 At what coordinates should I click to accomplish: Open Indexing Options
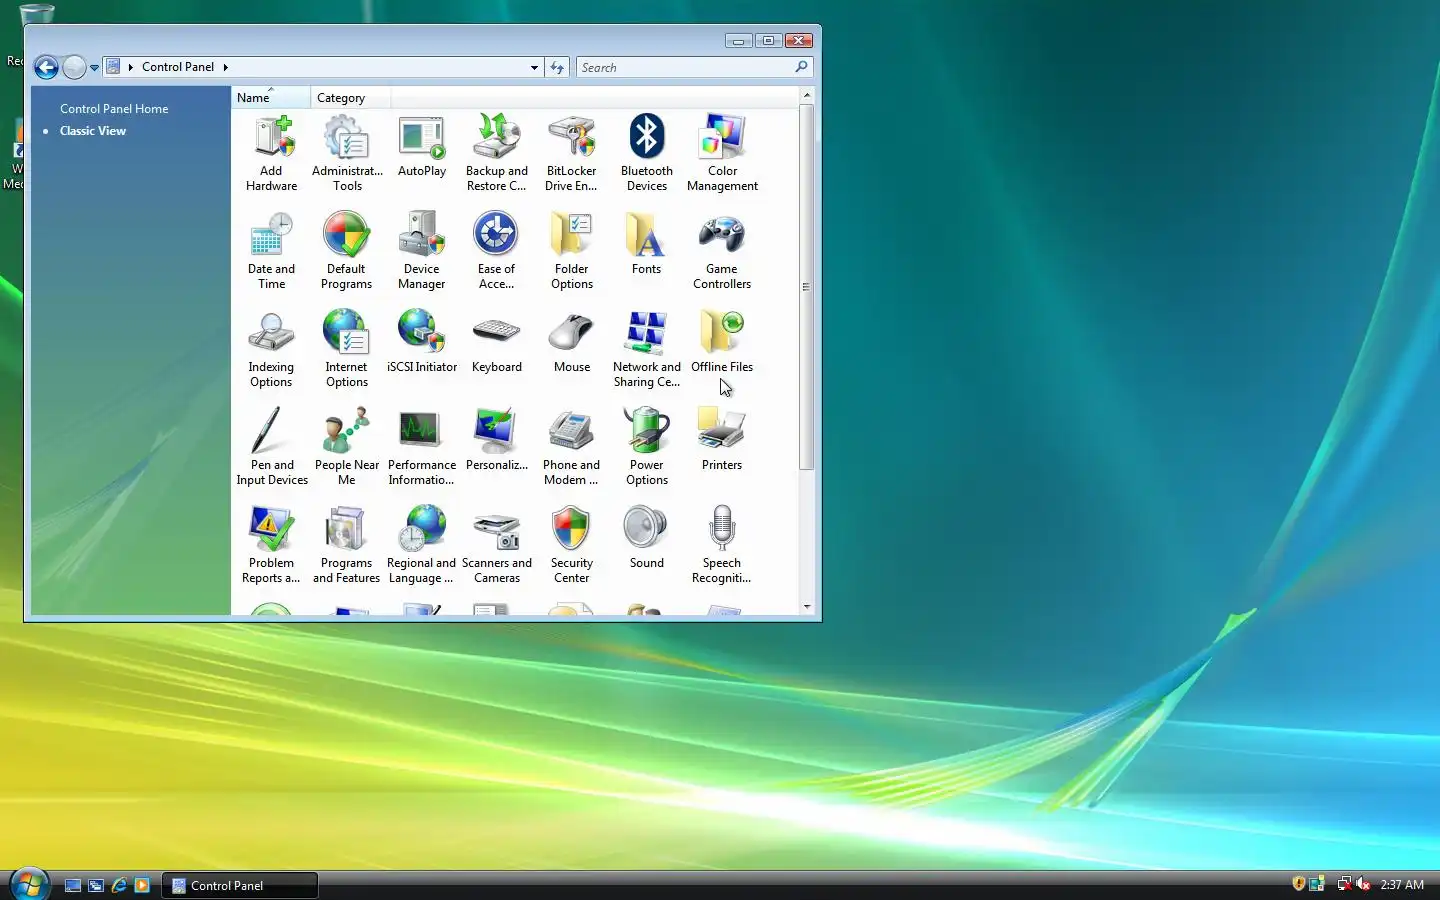271,348
